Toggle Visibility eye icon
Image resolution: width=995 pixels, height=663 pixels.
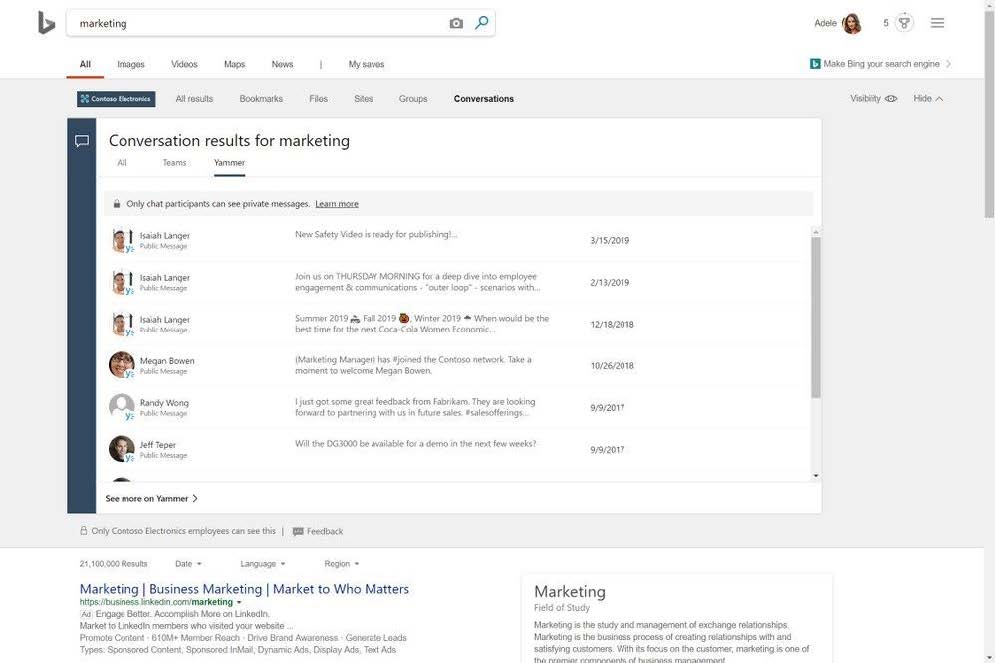tap(891, 98)
